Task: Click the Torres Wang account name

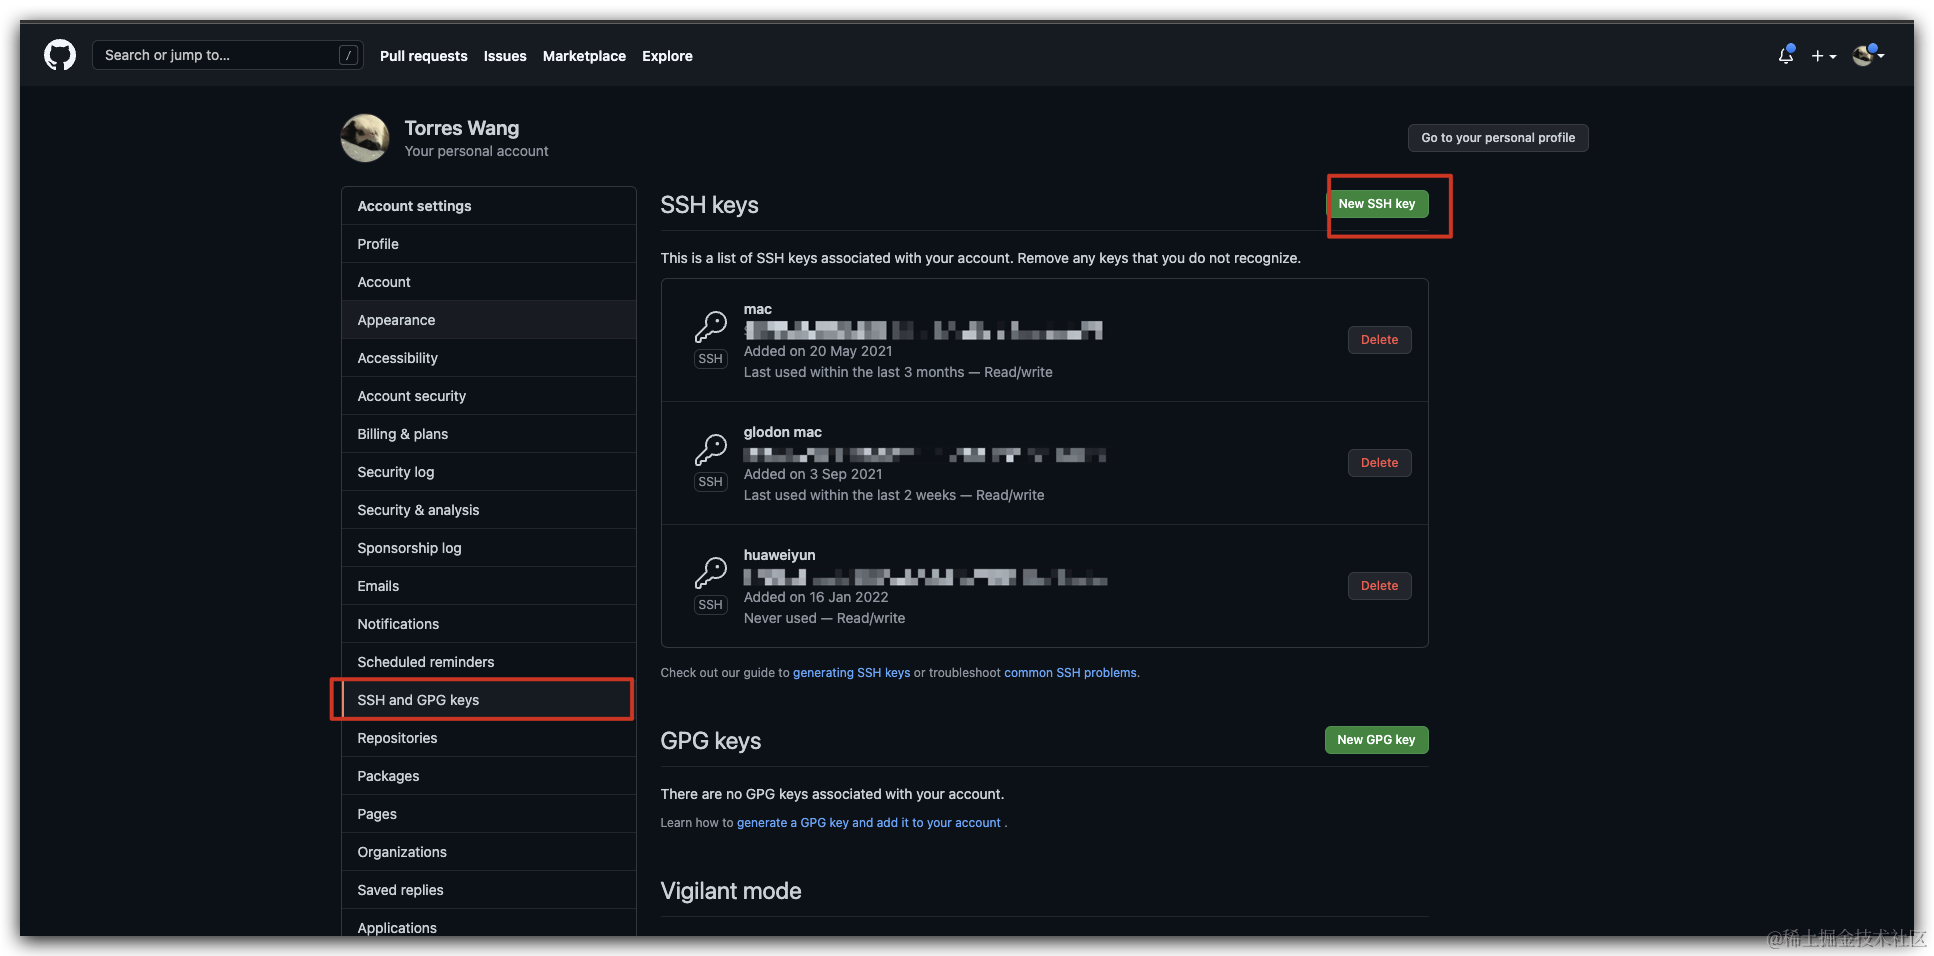Action: [x=461, y=128]
